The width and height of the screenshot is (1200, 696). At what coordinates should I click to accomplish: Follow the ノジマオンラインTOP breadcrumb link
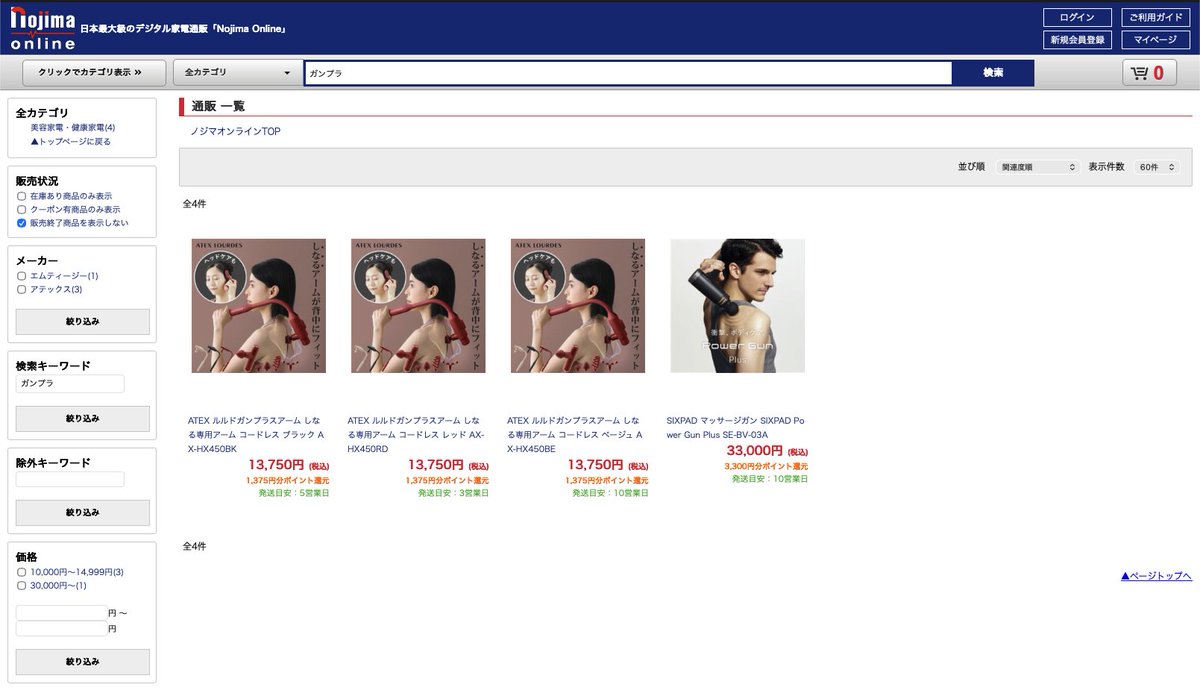236,132
